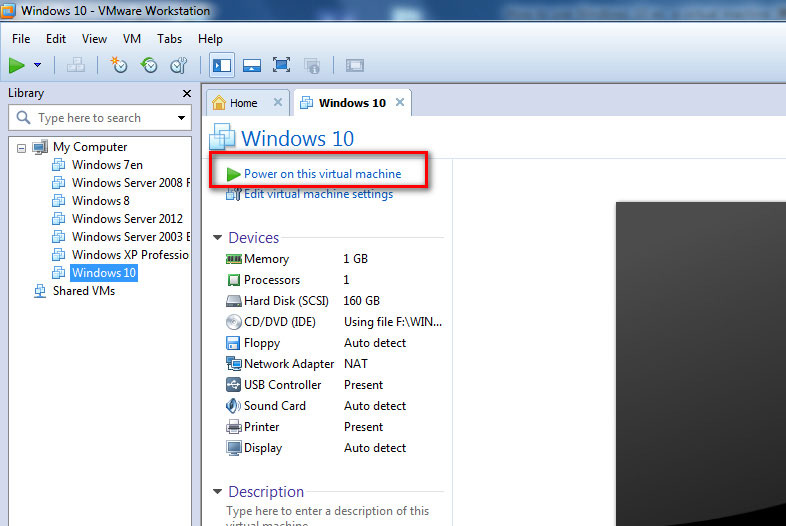Screen dimensions: 786x526
Task: Click Edit virtual machine settings link
Action: tap(318, 194)
